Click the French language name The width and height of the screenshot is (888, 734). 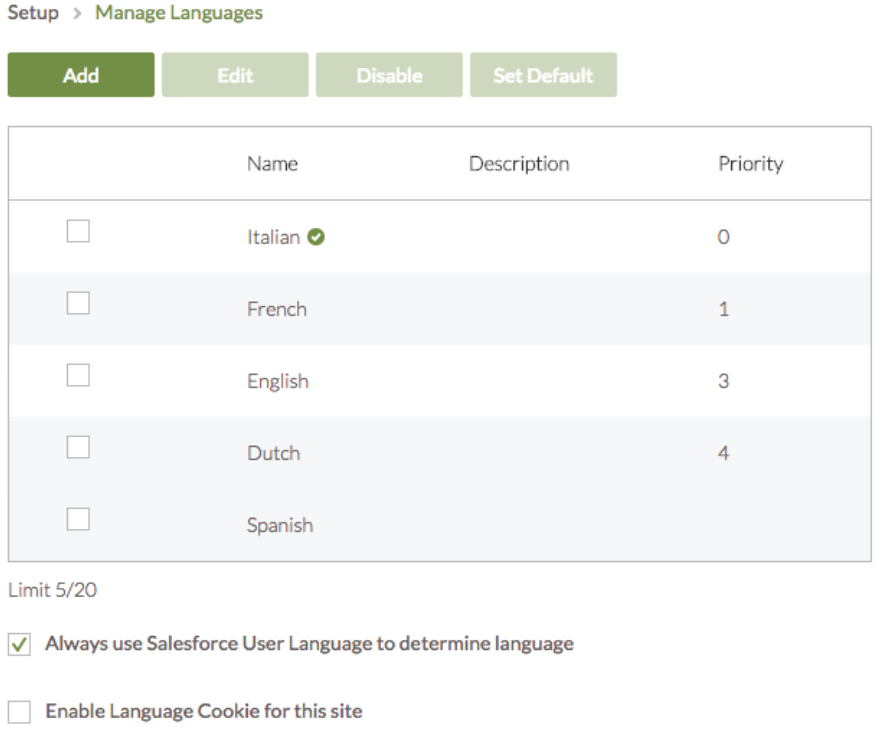pos(277,309)
